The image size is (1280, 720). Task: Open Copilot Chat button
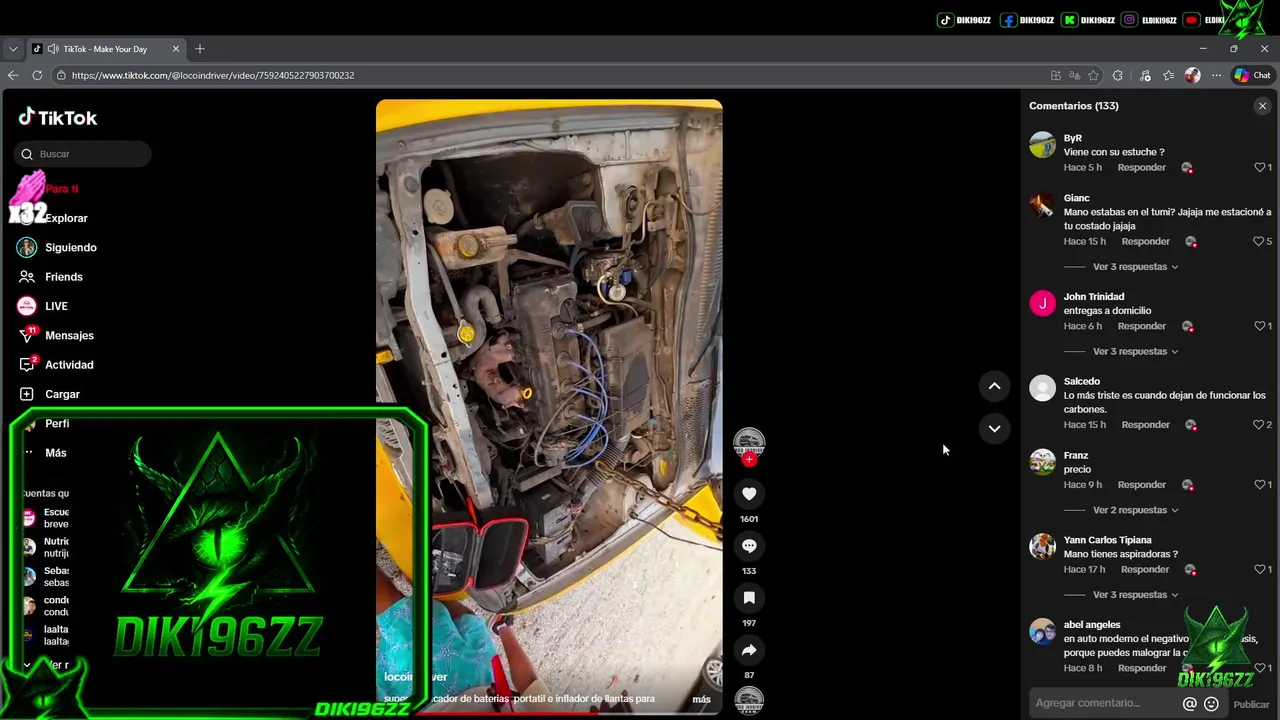pos(1252,75)
